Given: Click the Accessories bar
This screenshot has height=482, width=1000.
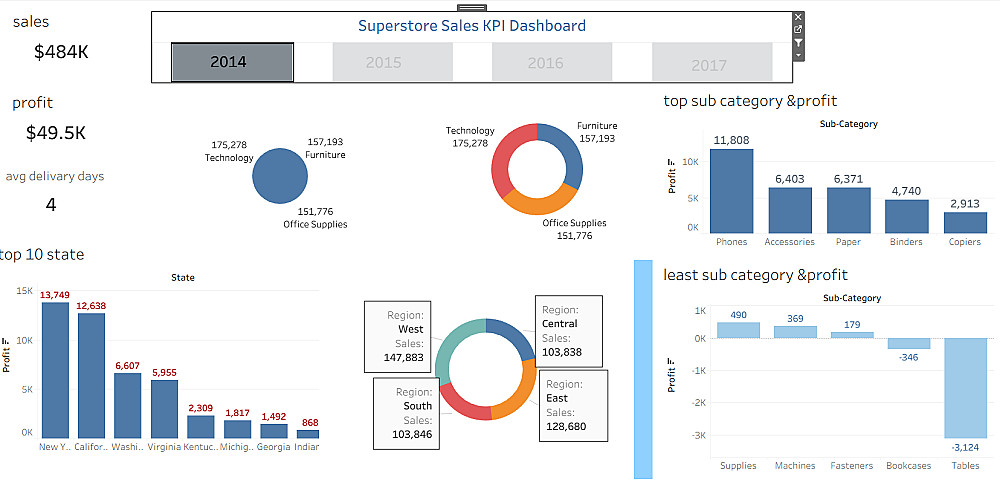Looking at the screenshot, I should [790, 210].
